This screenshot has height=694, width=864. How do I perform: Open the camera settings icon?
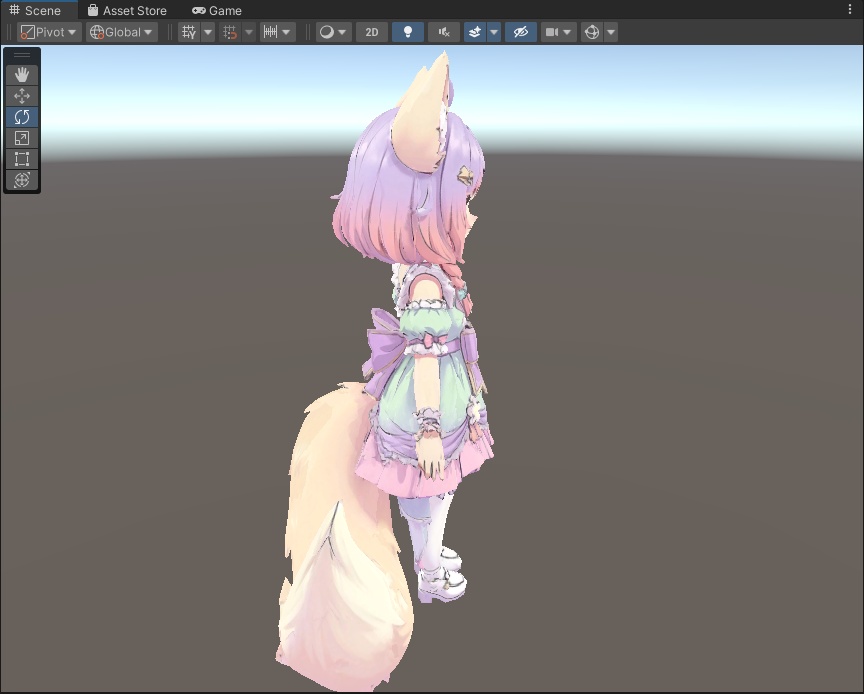click(553, 31)
